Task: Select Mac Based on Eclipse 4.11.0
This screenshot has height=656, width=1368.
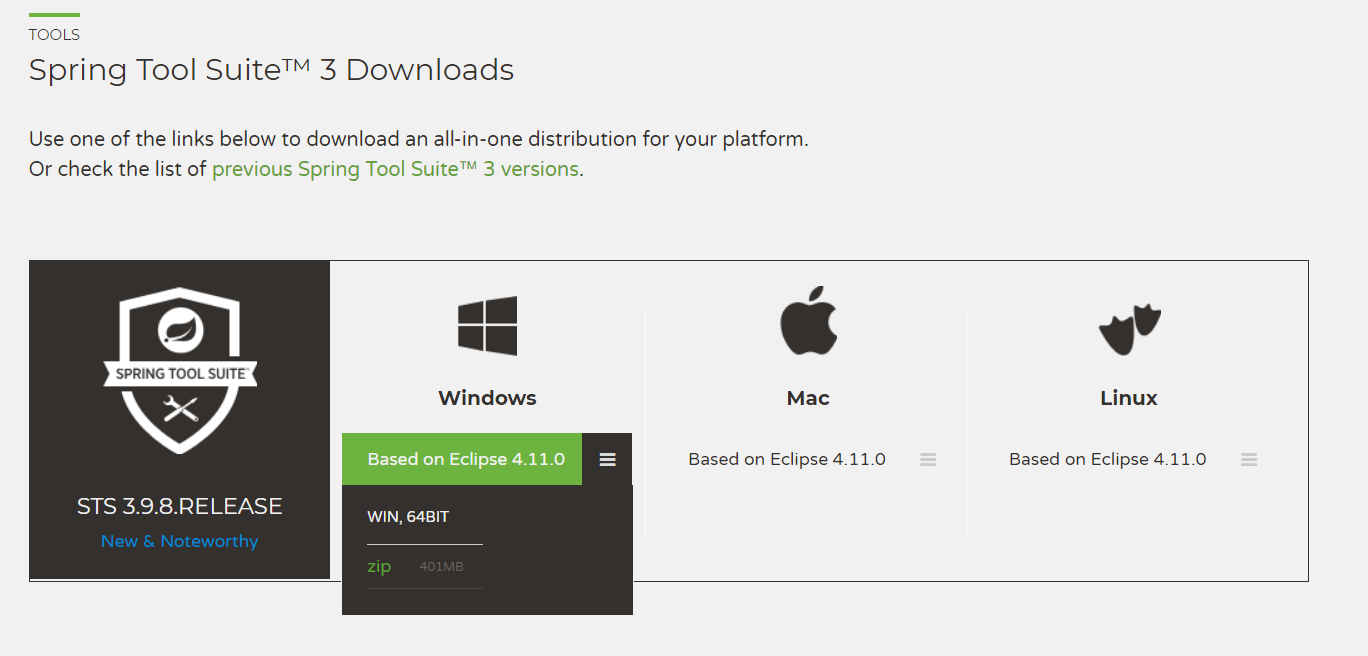Action: 787,460
